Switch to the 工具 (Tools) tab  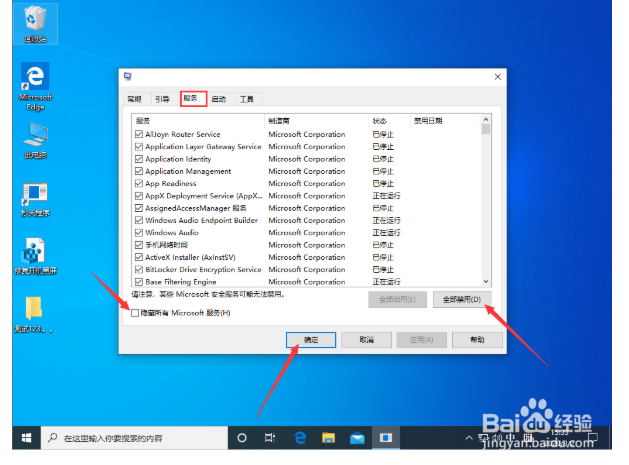(x=247, y=99)
